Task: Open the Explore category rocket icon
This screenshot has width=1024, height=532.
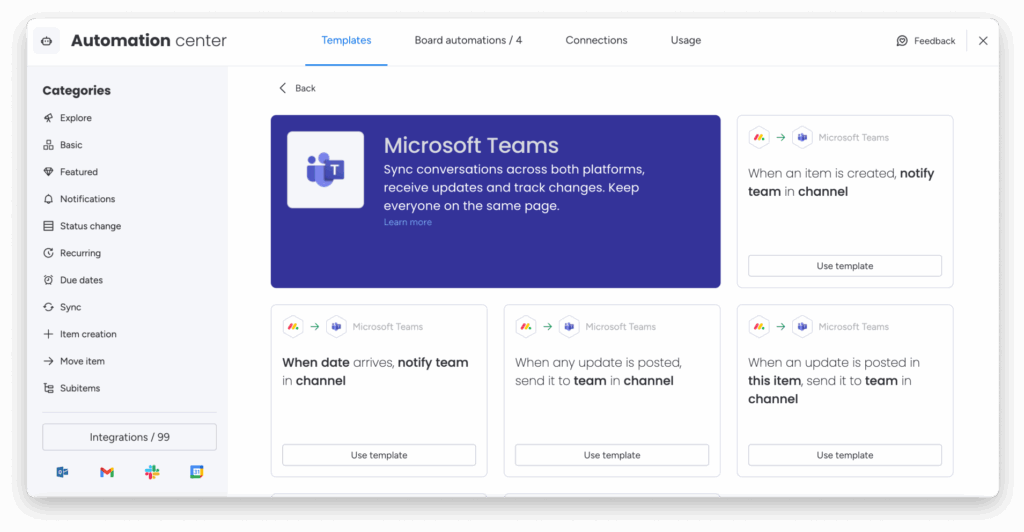Action: pos(48,118)
